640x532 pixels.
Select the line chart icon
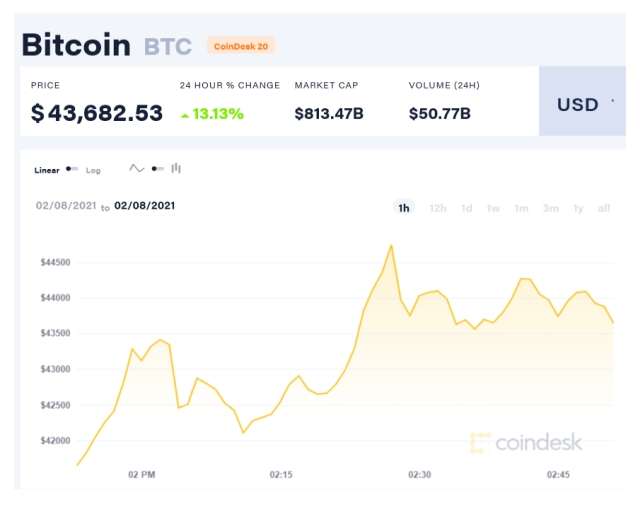tap(137, 169)
